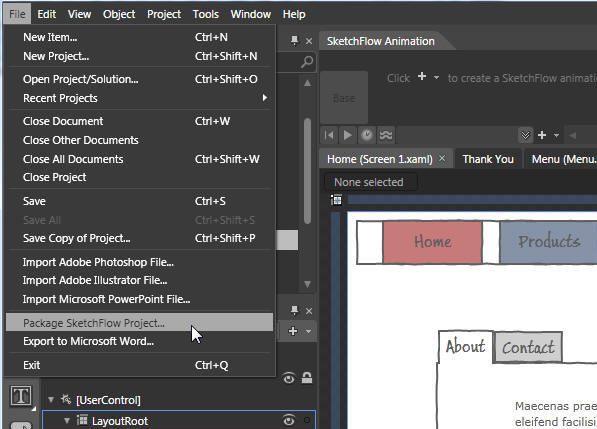Click grid layout icon at artboard corner

click(x=337, y=200)
